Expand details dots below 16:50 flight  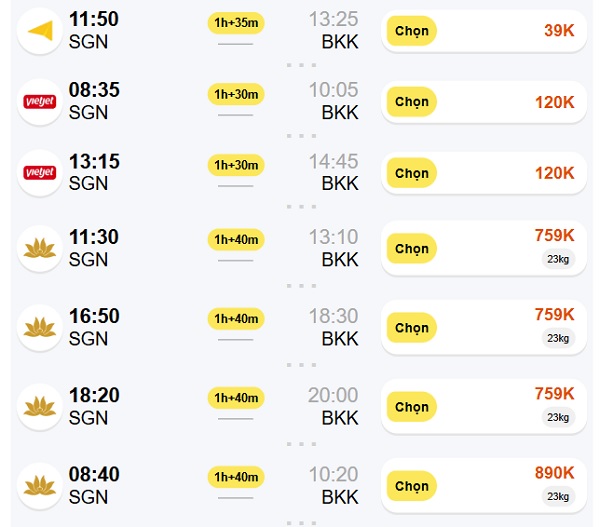302,365
